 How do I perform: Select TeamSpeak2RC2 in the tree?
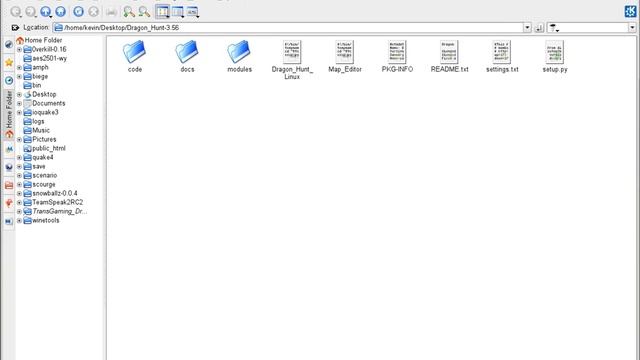click(x=53, y=202)
